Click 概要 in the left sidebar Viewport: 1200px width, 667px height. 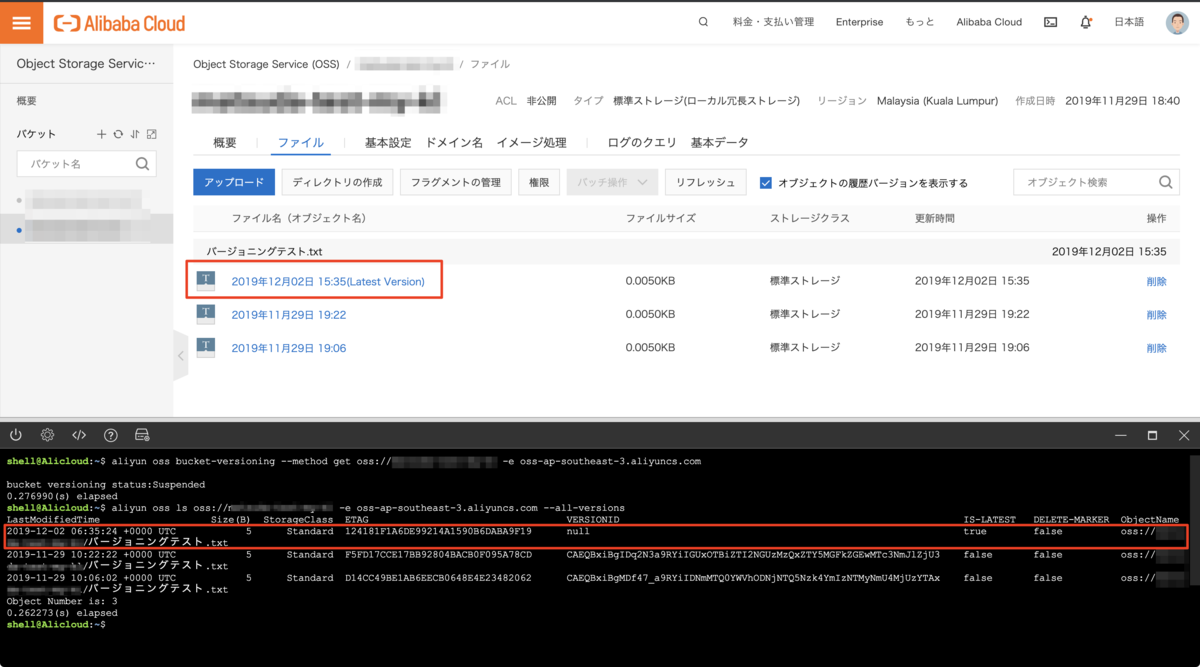(27, 101)
